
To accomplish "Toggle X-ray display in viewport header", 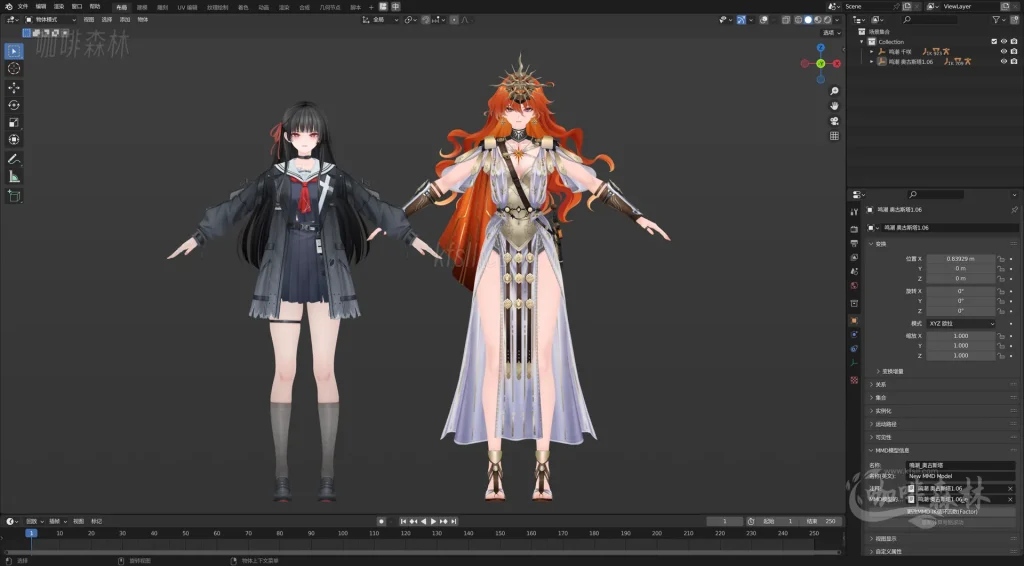I will point(786,20).
